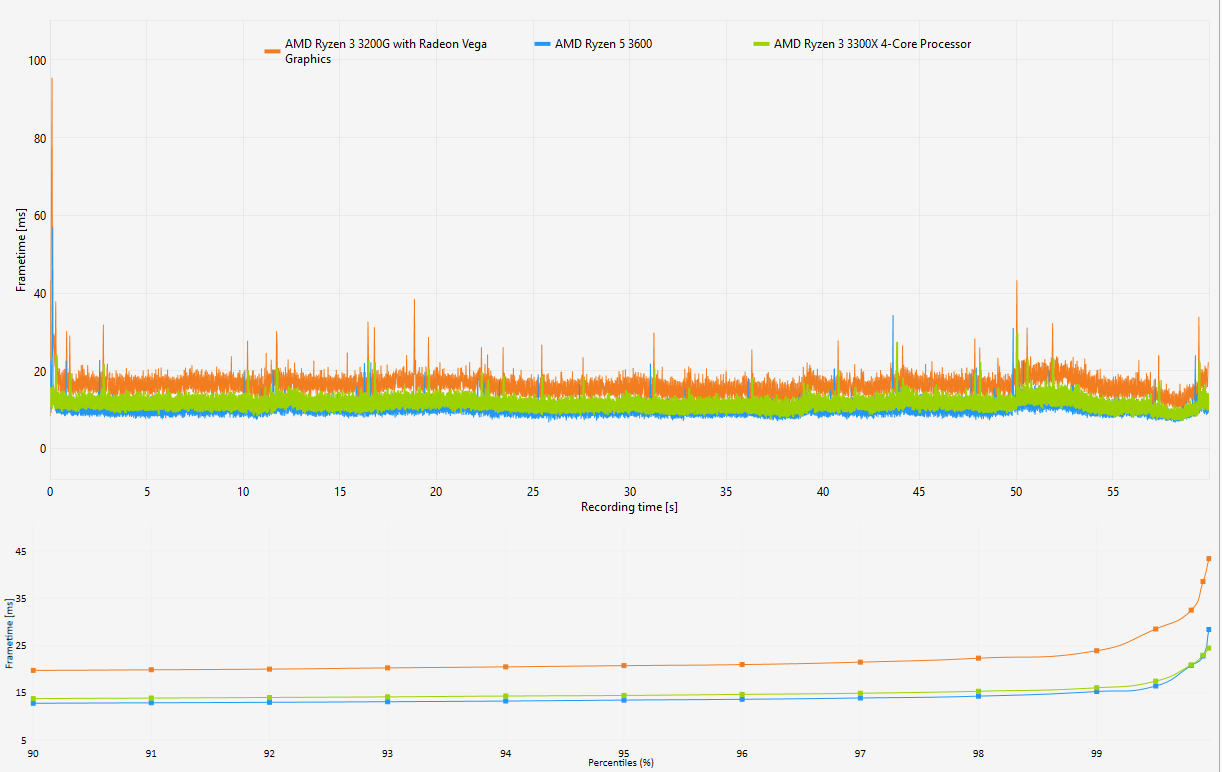The width and height of the screenshot is (1222, 772).
Task: Click the blue data marker at the 96th percentile
Action: pyautogui.click(x=742, y=699)
